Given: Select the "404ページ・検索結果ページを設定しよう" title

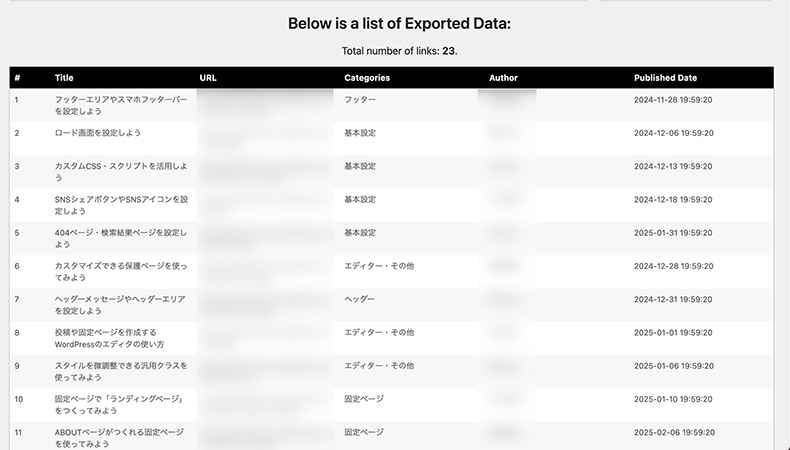Looking at the screenshot, I should coord(120,238).
